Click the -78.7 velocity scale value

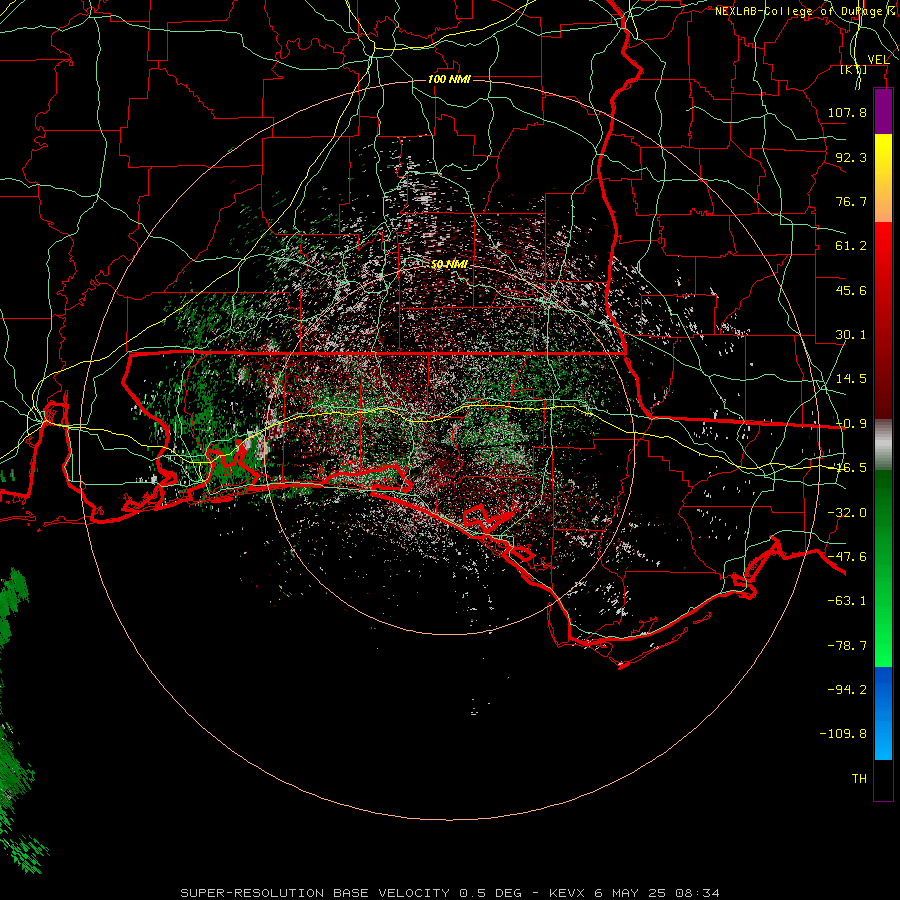click(847, 646)
